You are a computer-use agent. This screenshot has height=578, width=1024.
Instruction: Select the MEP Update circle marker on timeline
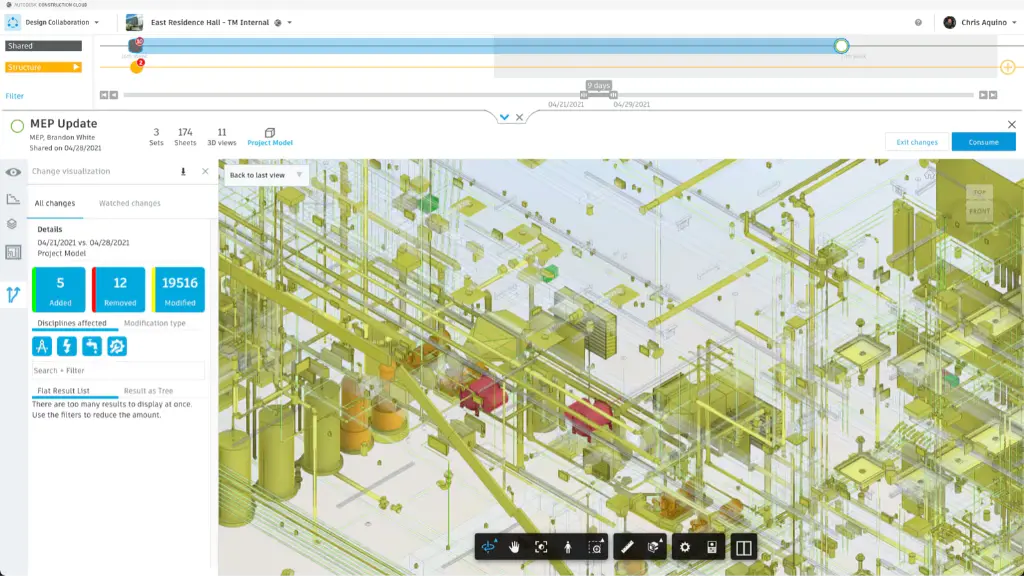(x=841, y=46)
